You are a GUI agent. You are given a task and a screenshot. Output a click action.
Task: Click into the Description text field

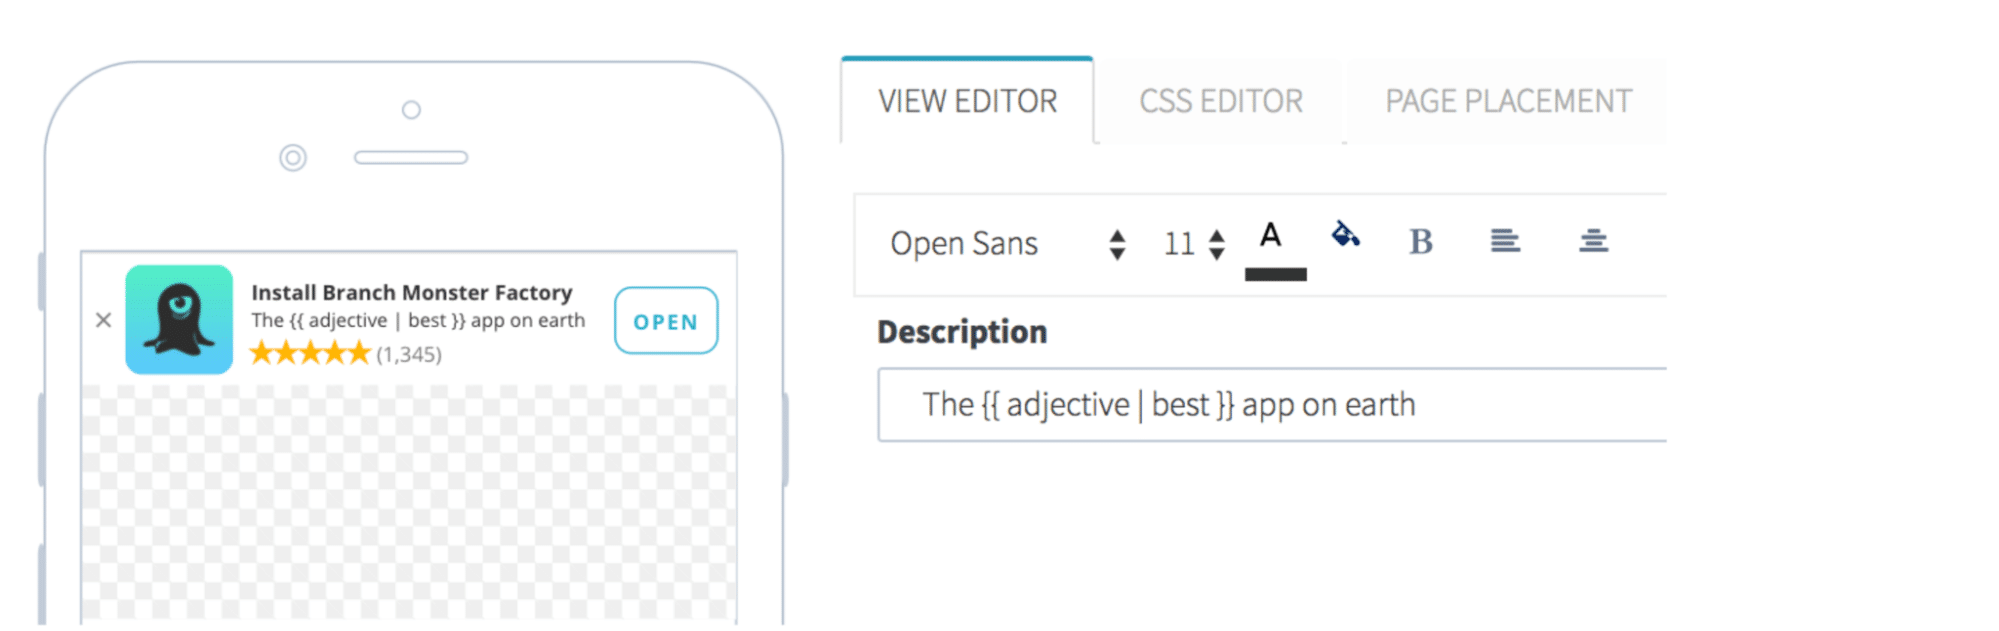tap(1270, 405)
